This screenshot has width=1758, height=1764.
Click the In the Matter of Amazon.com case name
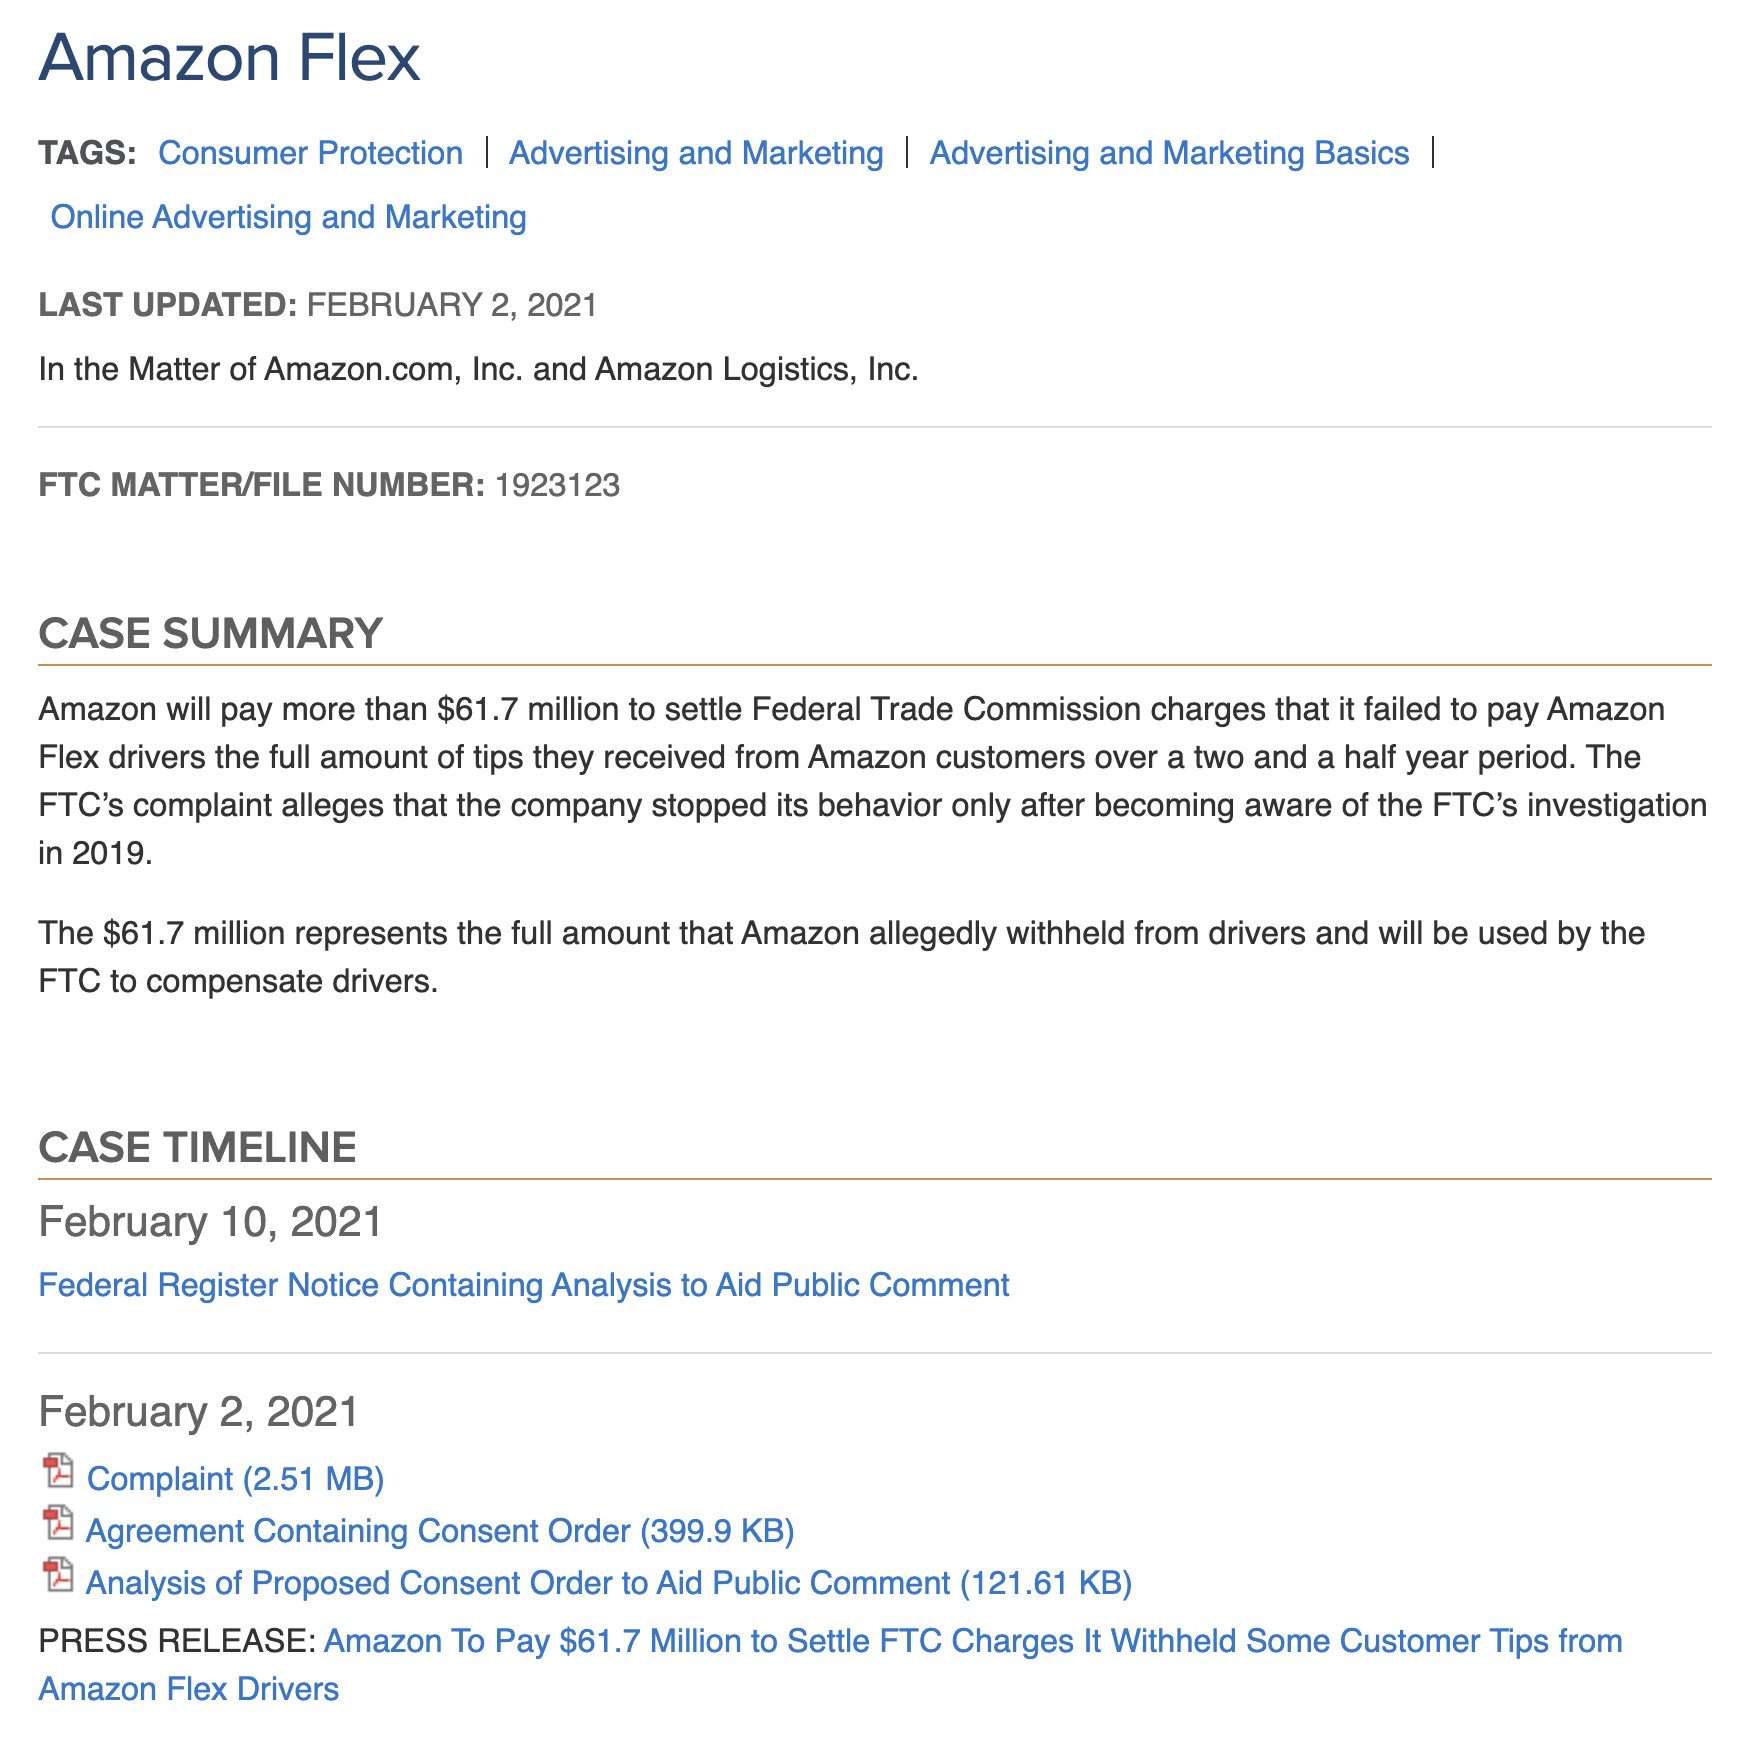[x=478, y=370]
